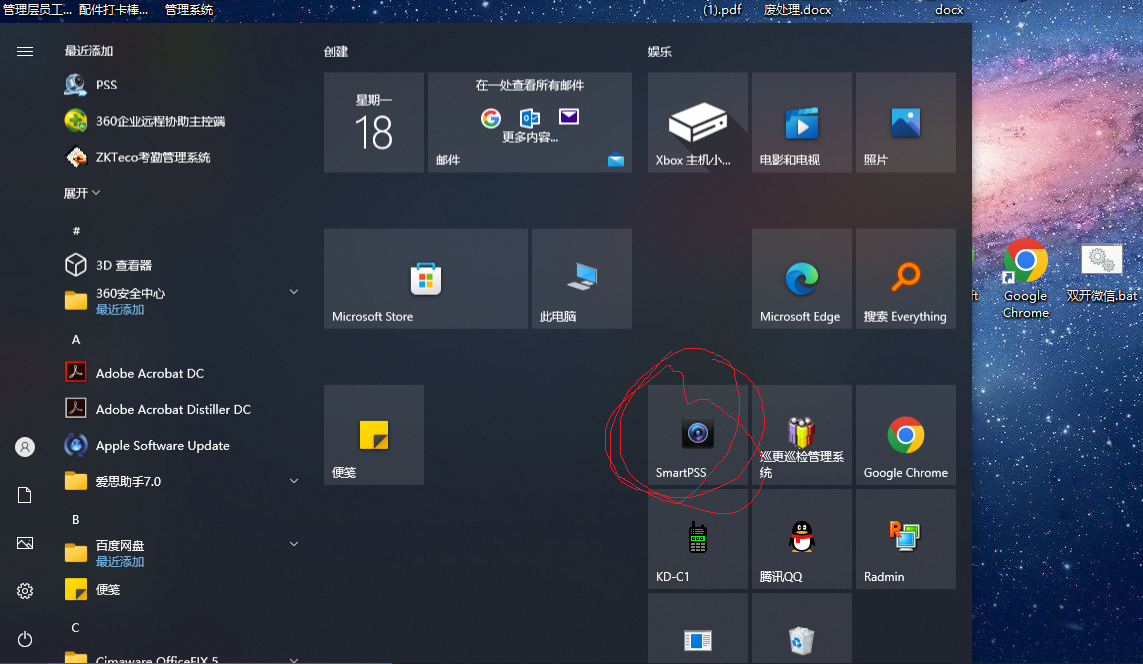Launch the 腾讯QQ tile

coord(802,539)
